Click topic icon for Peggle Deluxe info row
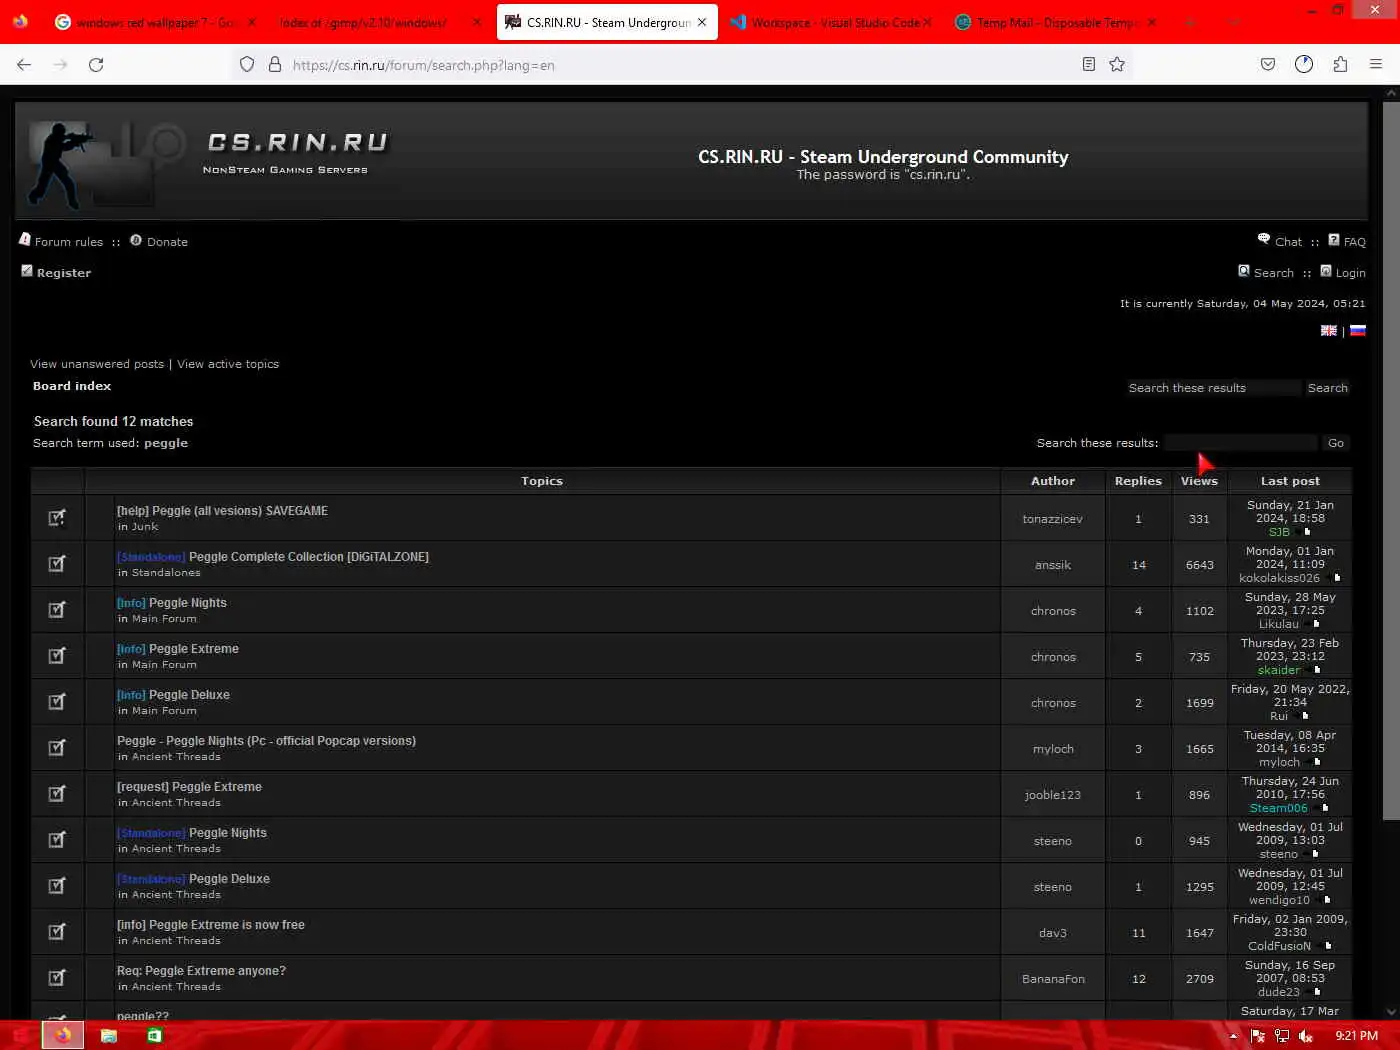Image resolution: width=1400 pixels, height=1050 pixels. tap(57, 702)
